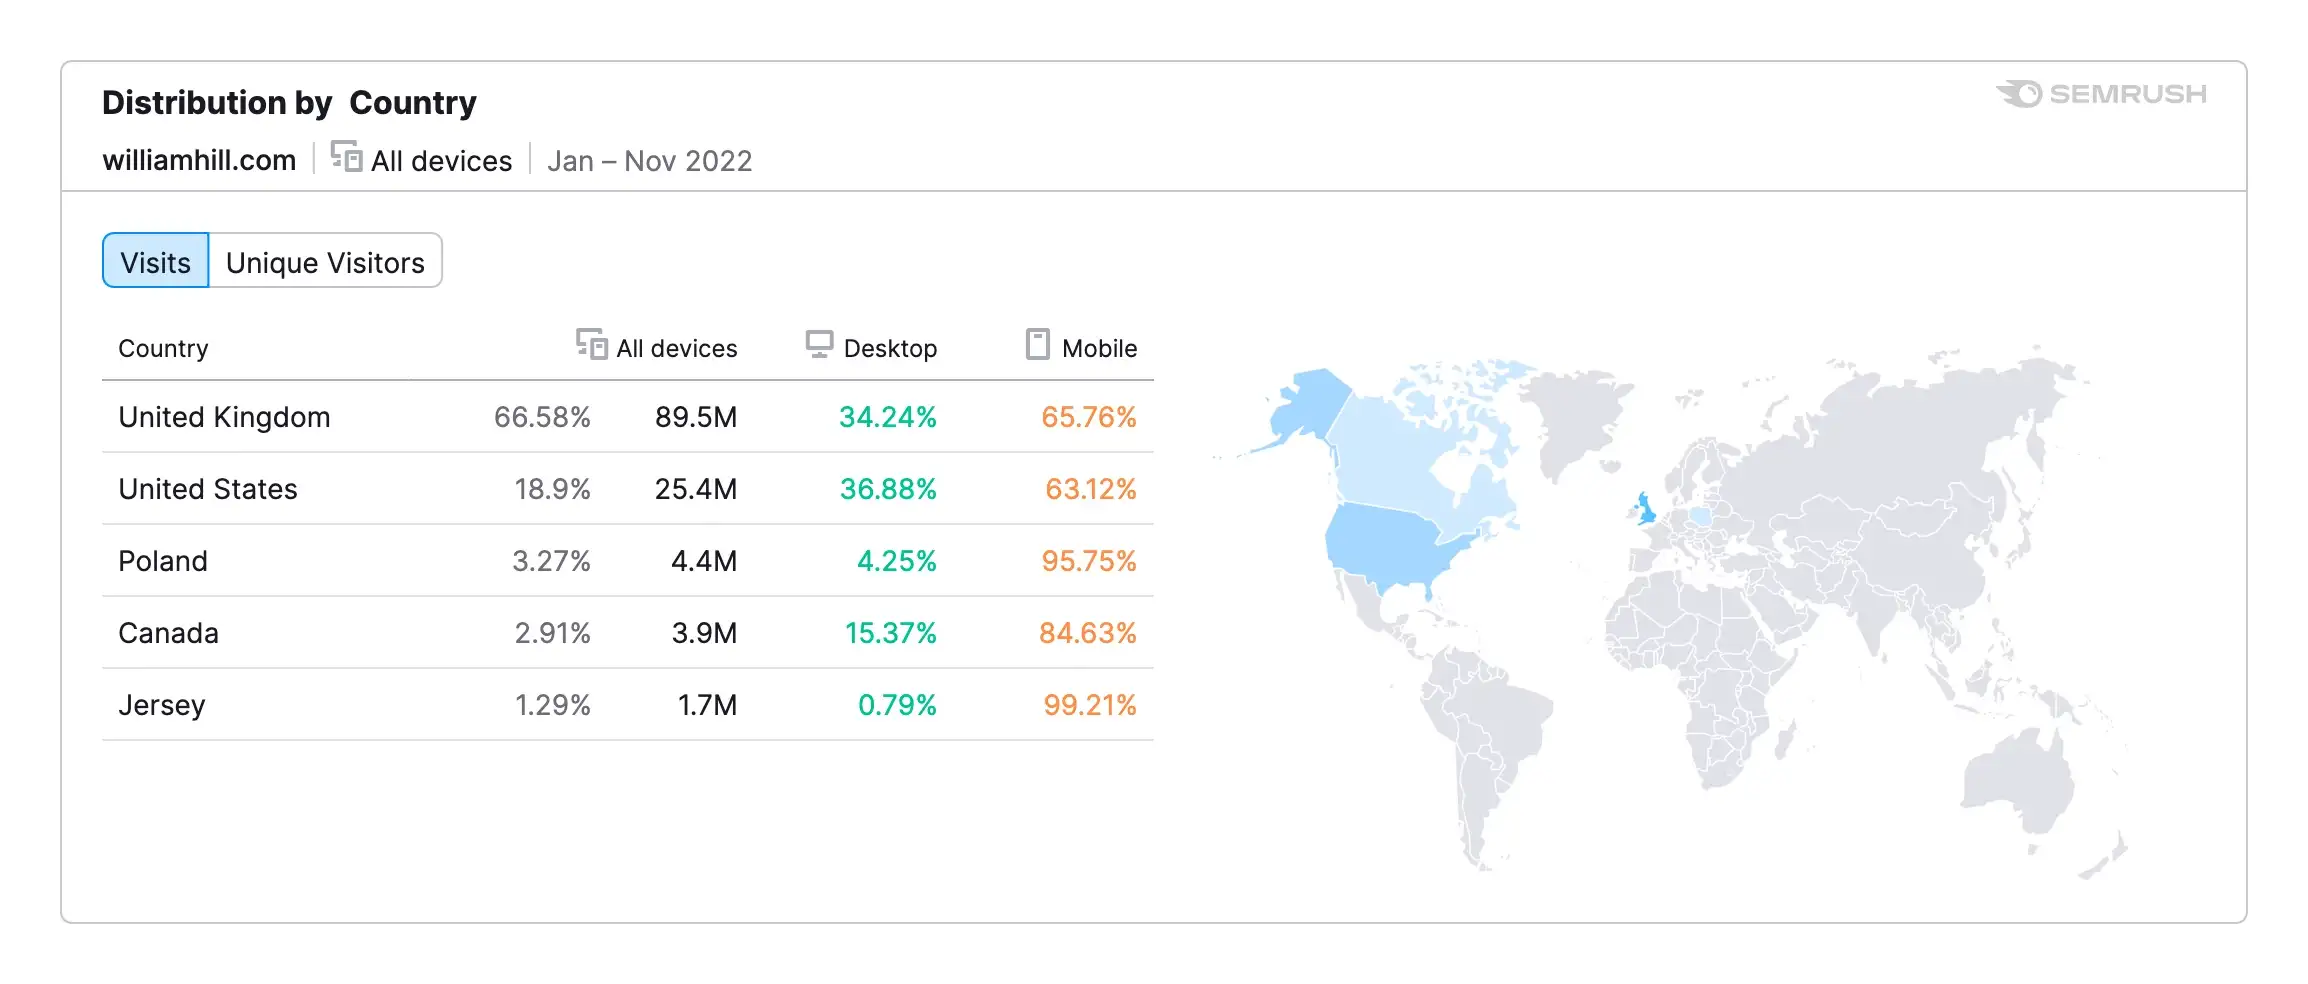The width and height of the screenshot is (2308, 984).
Task: Click the 15.37% desktop value
Action: (891, 633)
